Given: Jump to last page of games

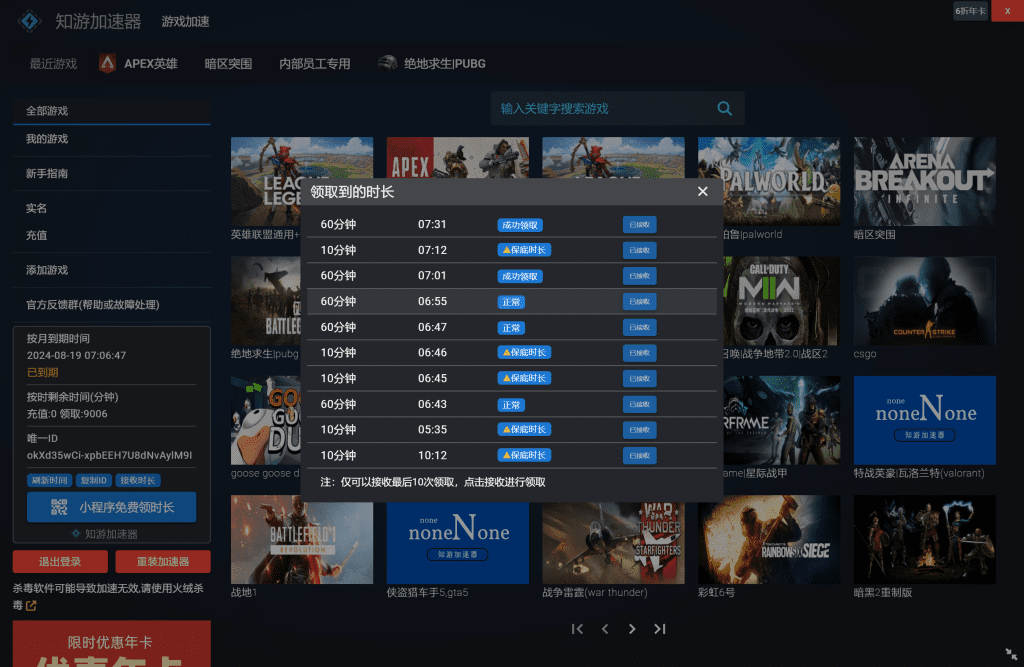Looking at the screenshot, I should point(660,628).
